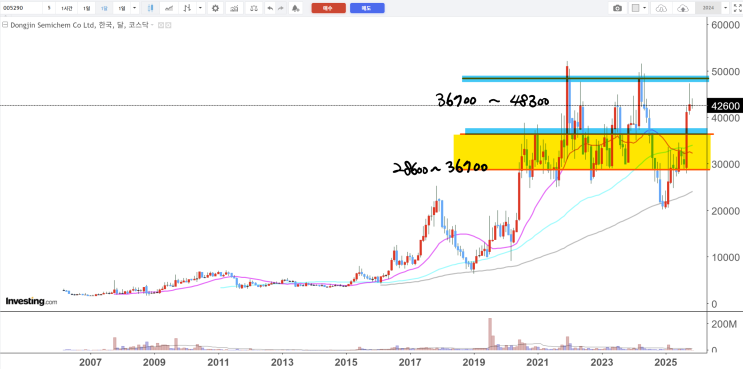Select the bar chart style icon

(187, 8)
